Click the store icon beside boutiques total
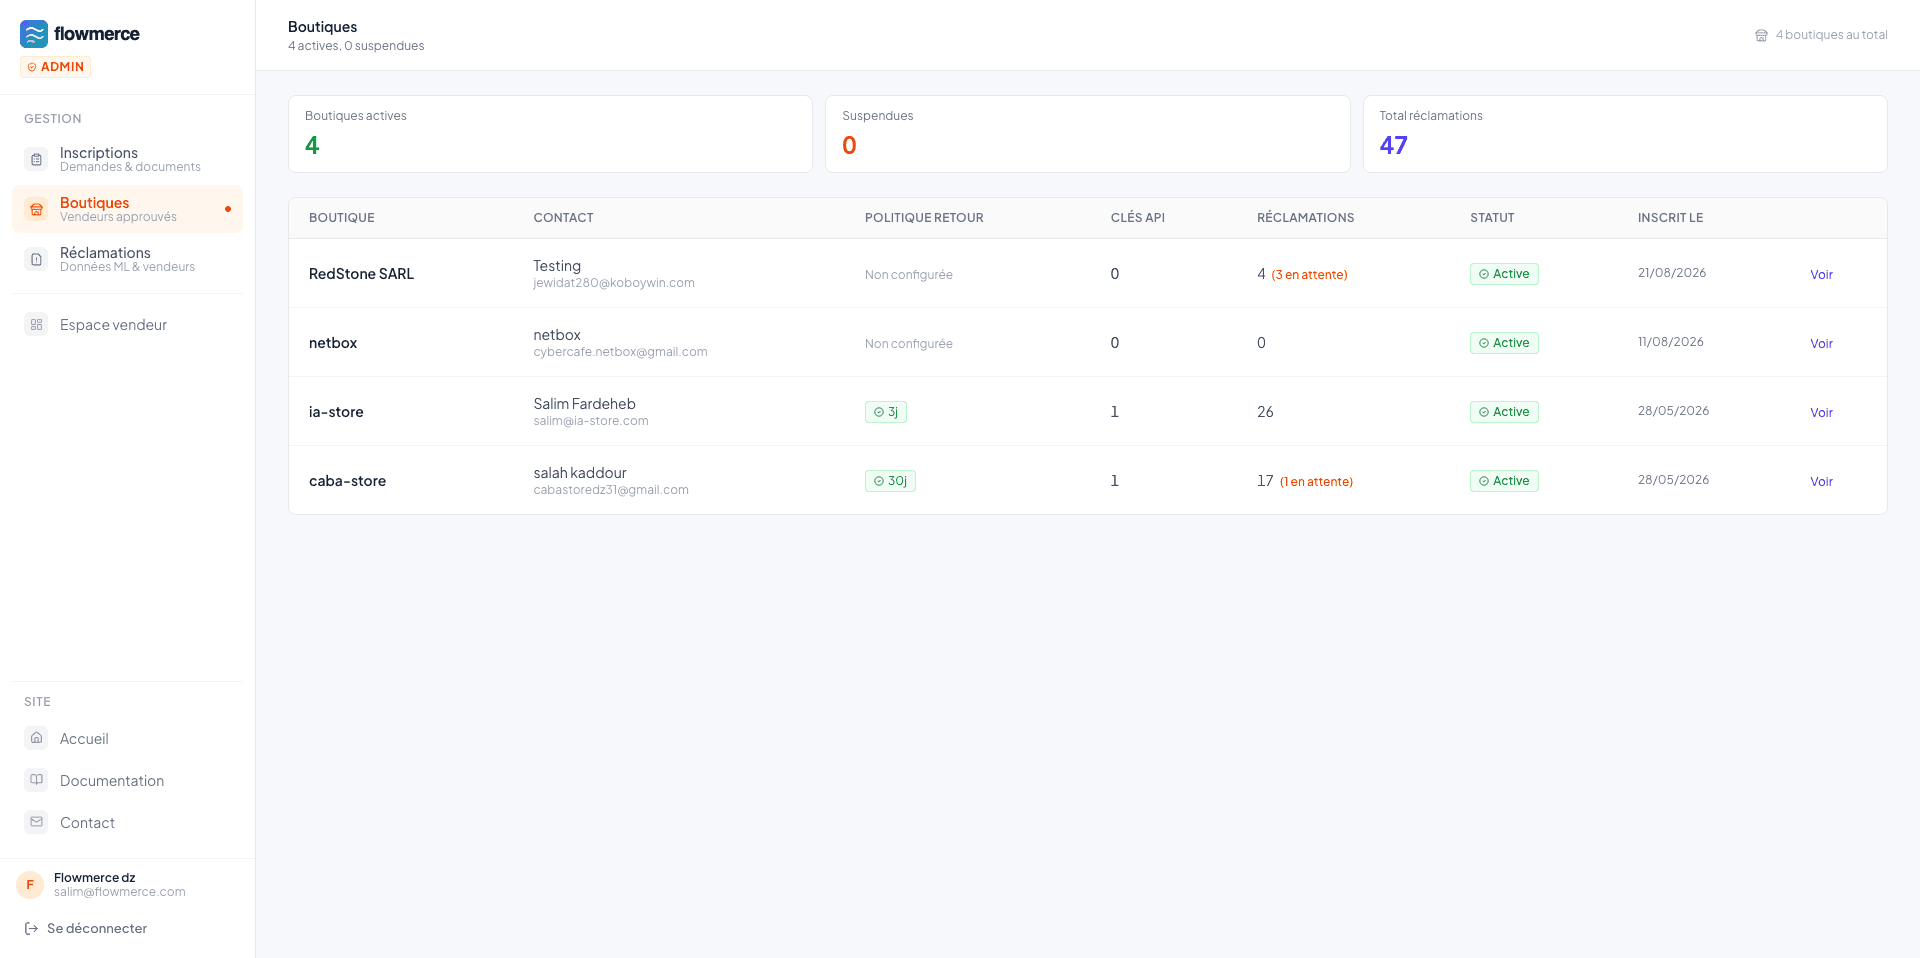Image resolution: width=1920 pixels, height=958 pixels. (1761, 35)
